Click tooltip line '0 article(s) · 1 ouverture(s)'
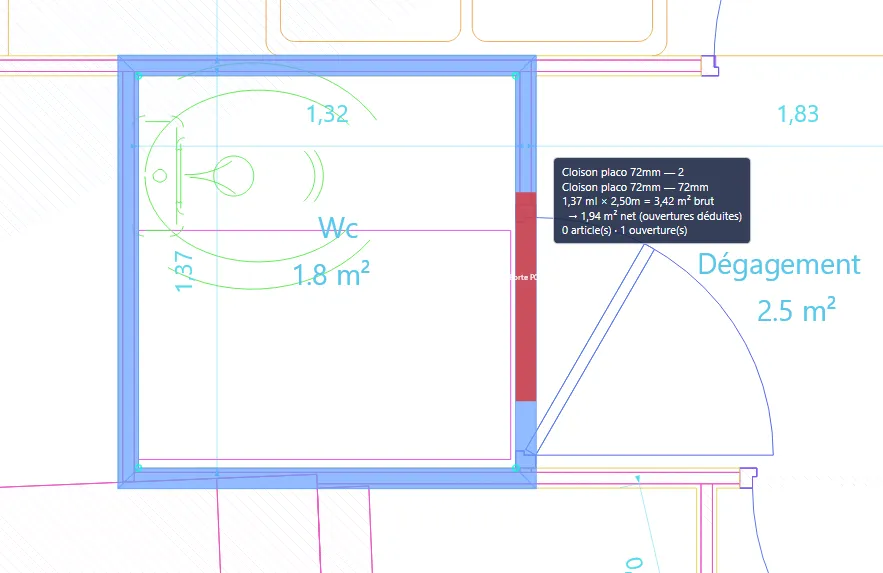The height and width of the screenshot is (573, 883). point(625,230)
